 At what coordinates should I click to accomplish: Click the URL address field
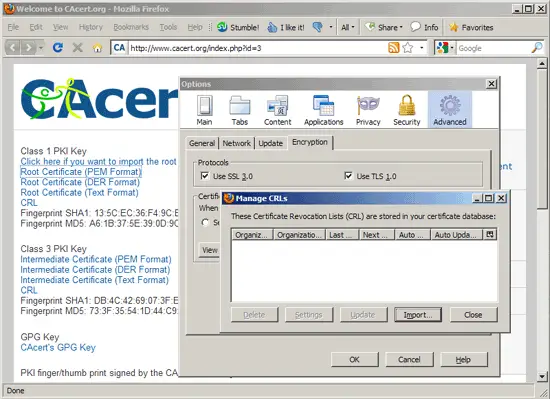tap(258, 48)
